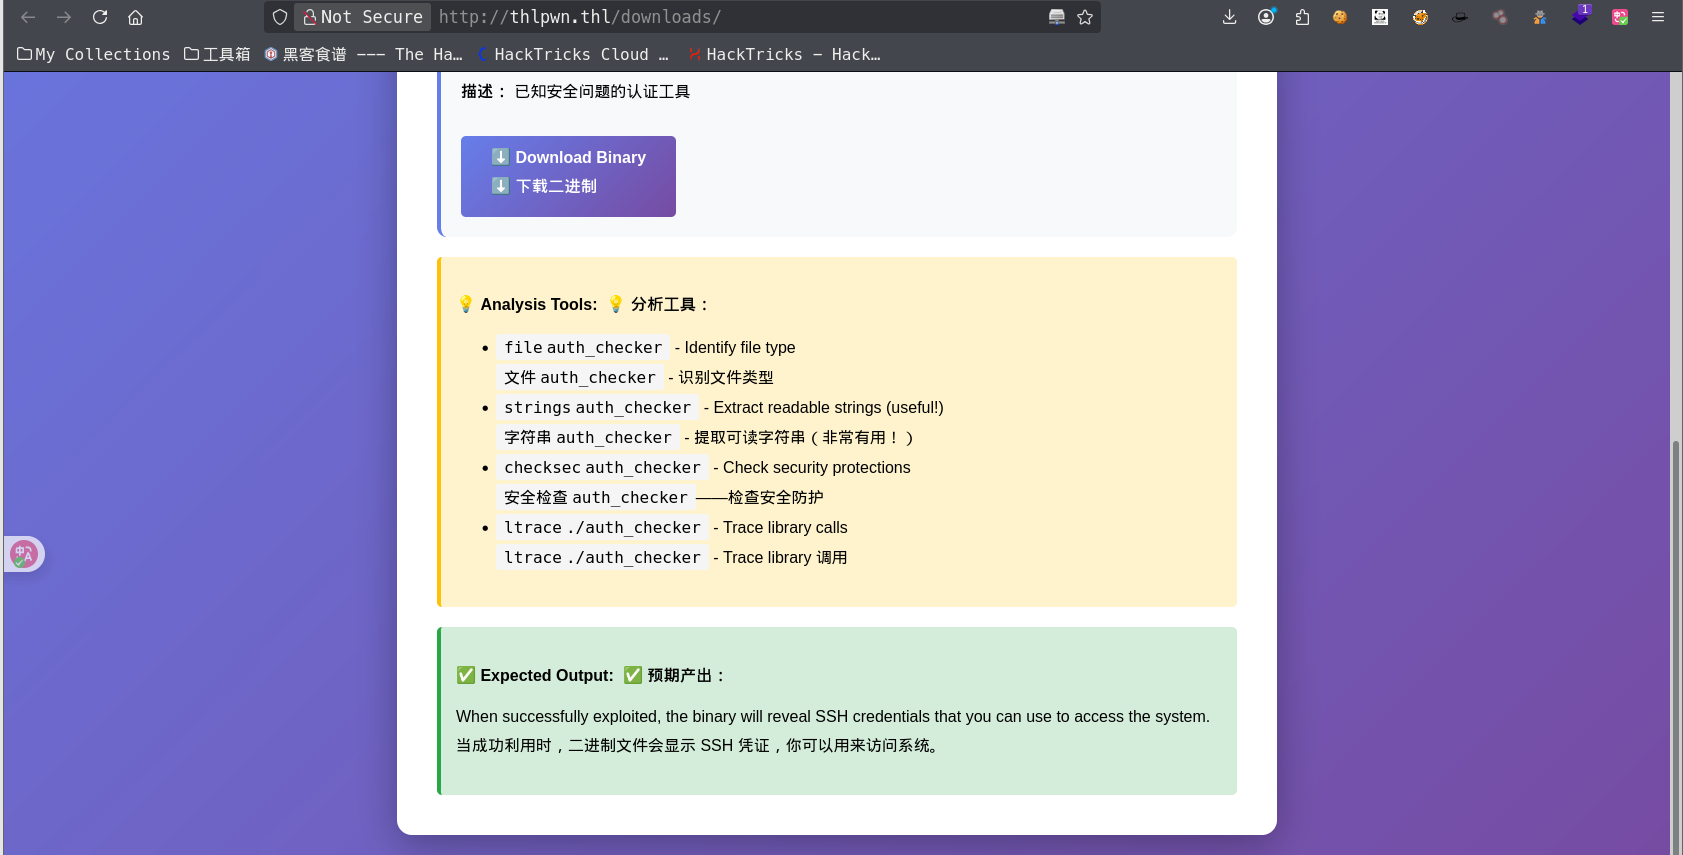Click the floating translation widget on left edge
1683x855 pixels.
coord(24,554)
